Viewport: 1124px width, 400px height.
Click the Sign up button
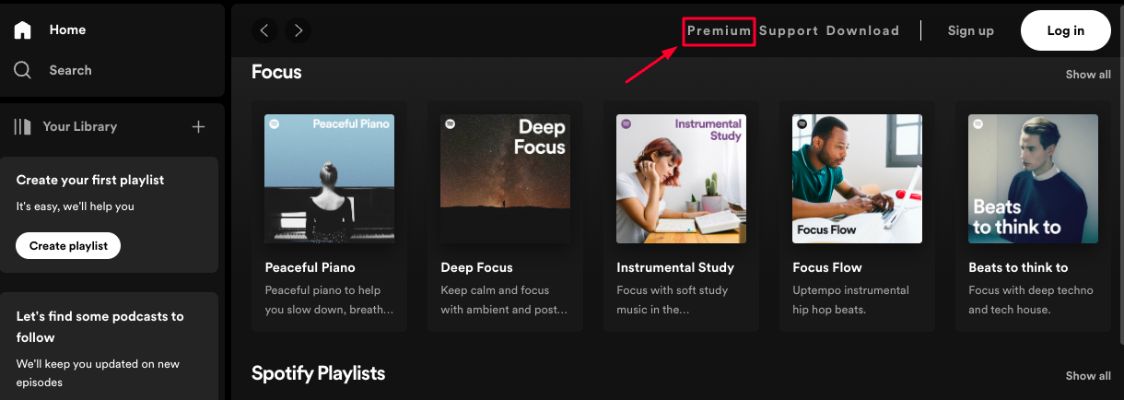(x=971, y=31)
